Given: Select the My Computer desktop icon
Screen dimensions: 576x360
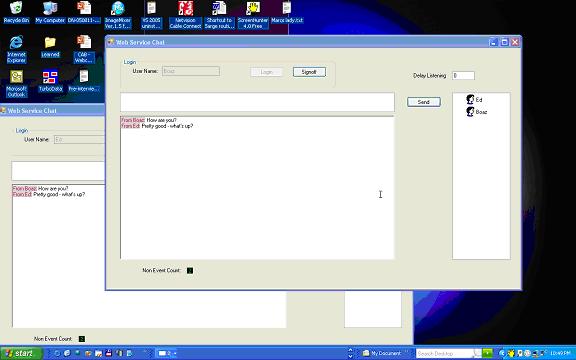Looking at the screenshot, I should pyautogui.click(x=50, y=12).
